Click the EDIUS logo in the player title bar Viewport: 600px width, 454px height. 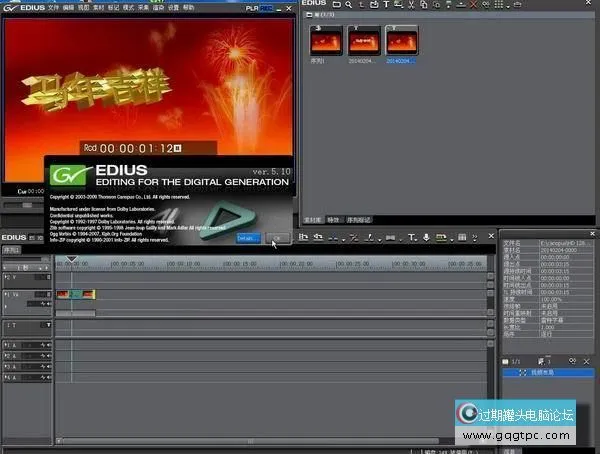click(24, 6)
